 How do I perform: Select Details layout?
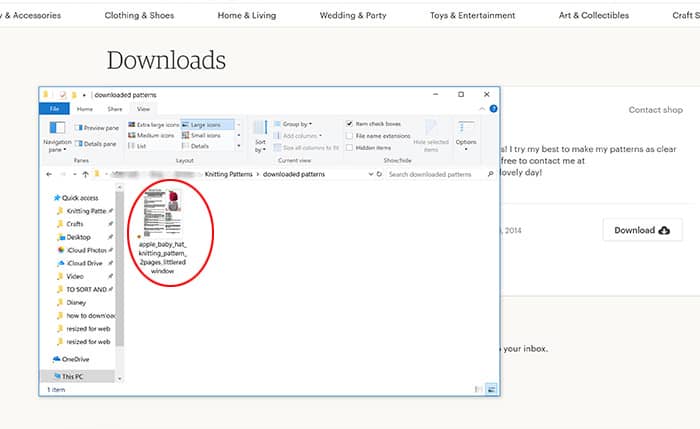pyautogui.click(x=196, y=146)
